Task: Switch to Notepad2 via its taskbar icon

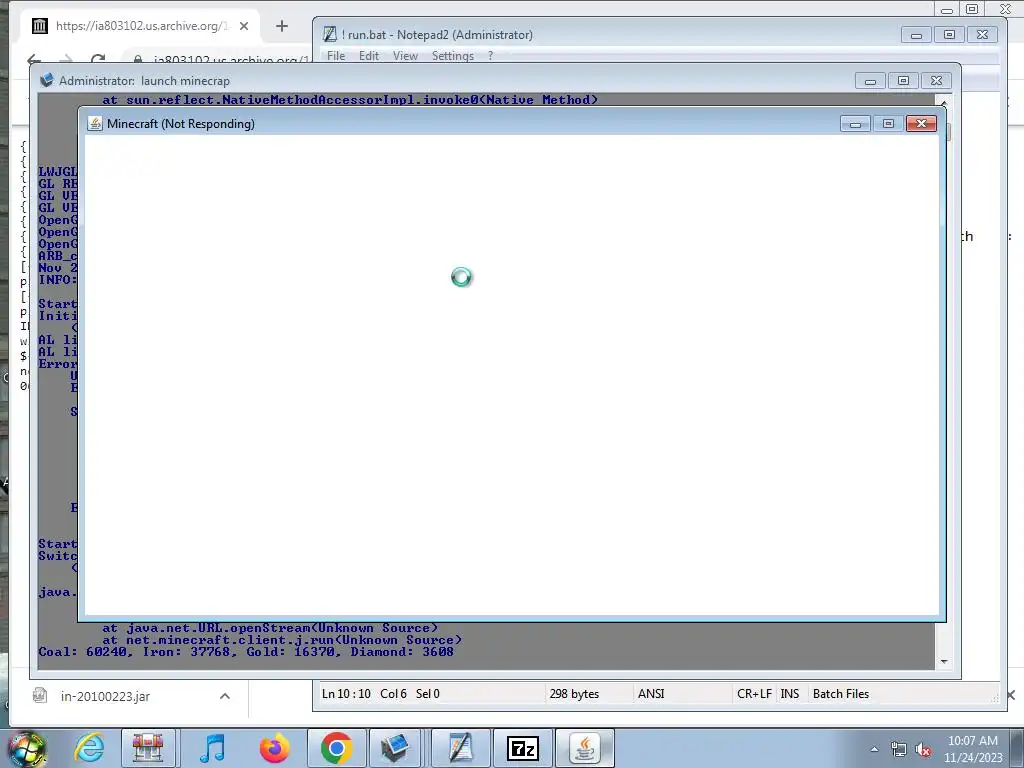Action: pyautogui.click(x=460, y=748)
